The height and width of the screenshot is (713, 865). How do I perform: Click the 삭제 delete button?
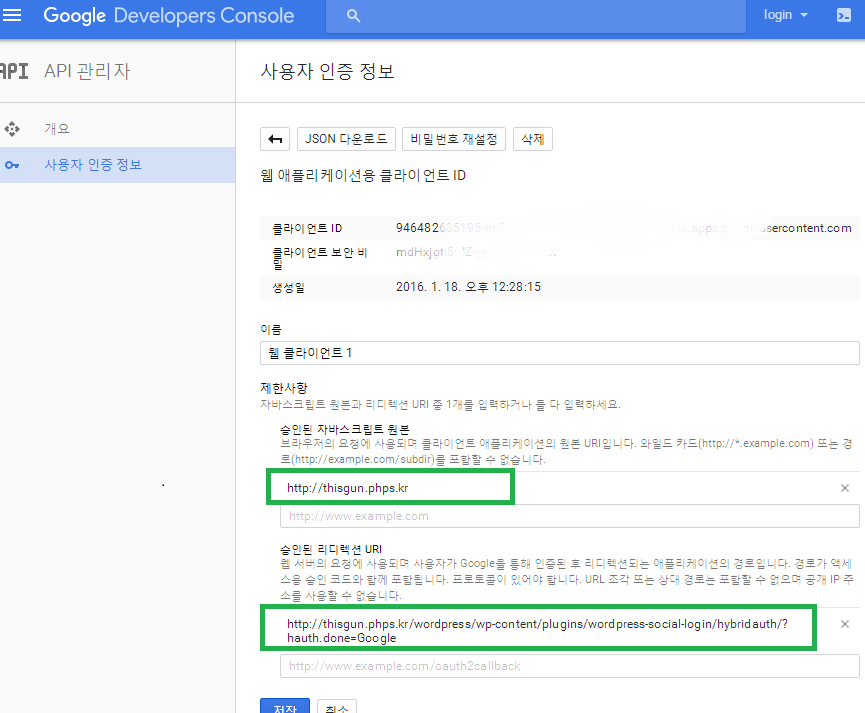pyautogui.click(x=532, y=139)
